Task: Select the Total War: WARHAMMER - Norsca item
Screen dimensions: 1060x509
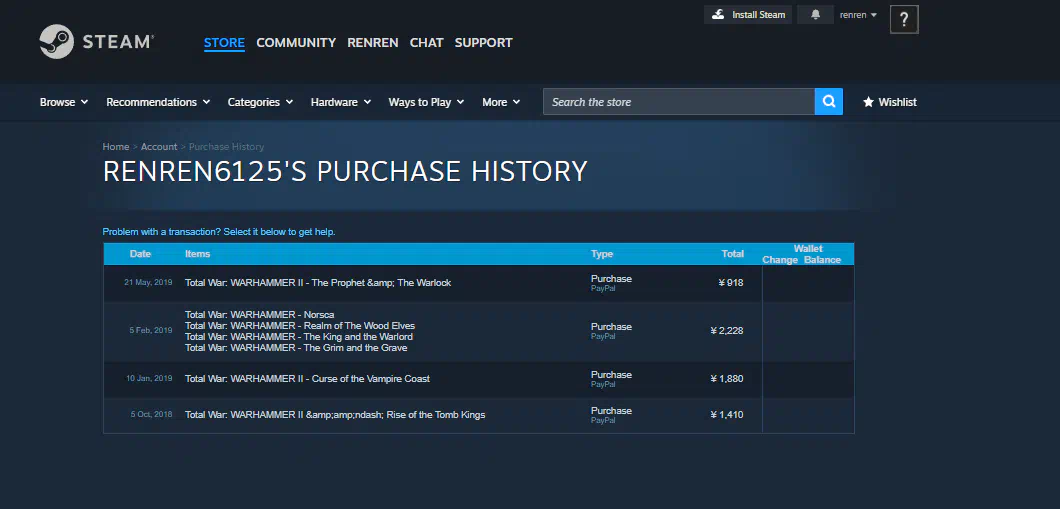Action: coord(260,315)
